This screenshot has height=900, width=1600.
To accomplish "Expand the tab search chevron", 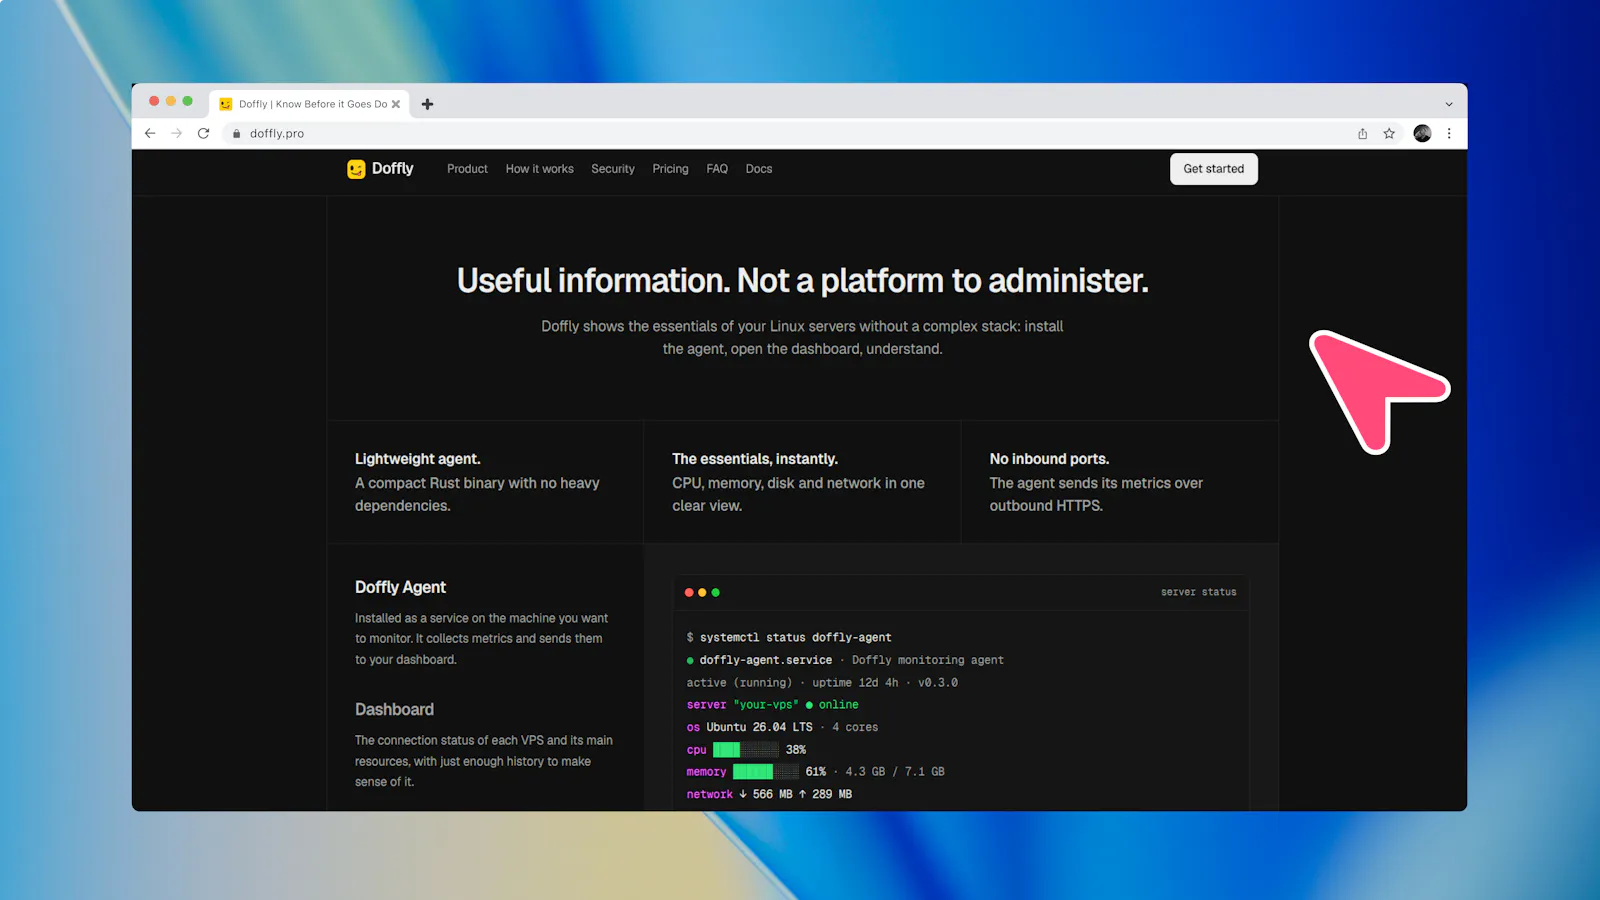I will click(1448, 104).
